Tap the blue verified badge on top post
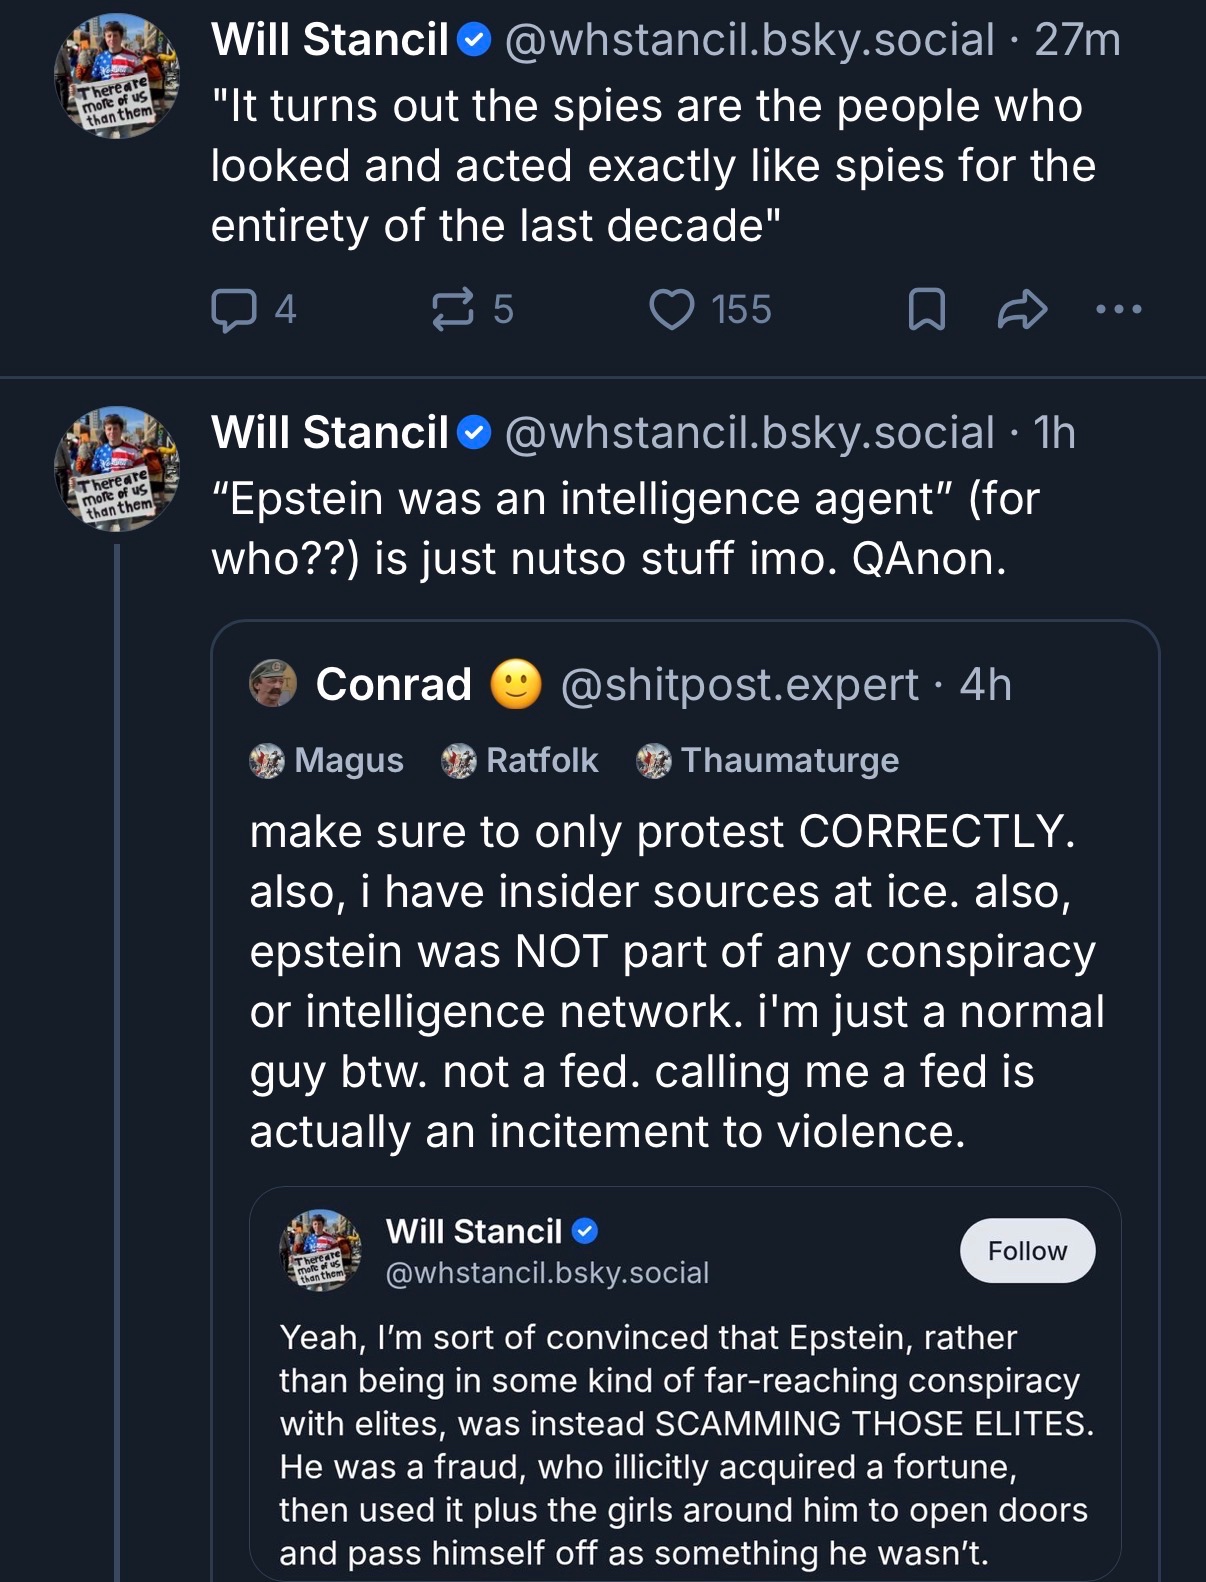Viewport: 1206px width, 1582px height. [474, 40]
